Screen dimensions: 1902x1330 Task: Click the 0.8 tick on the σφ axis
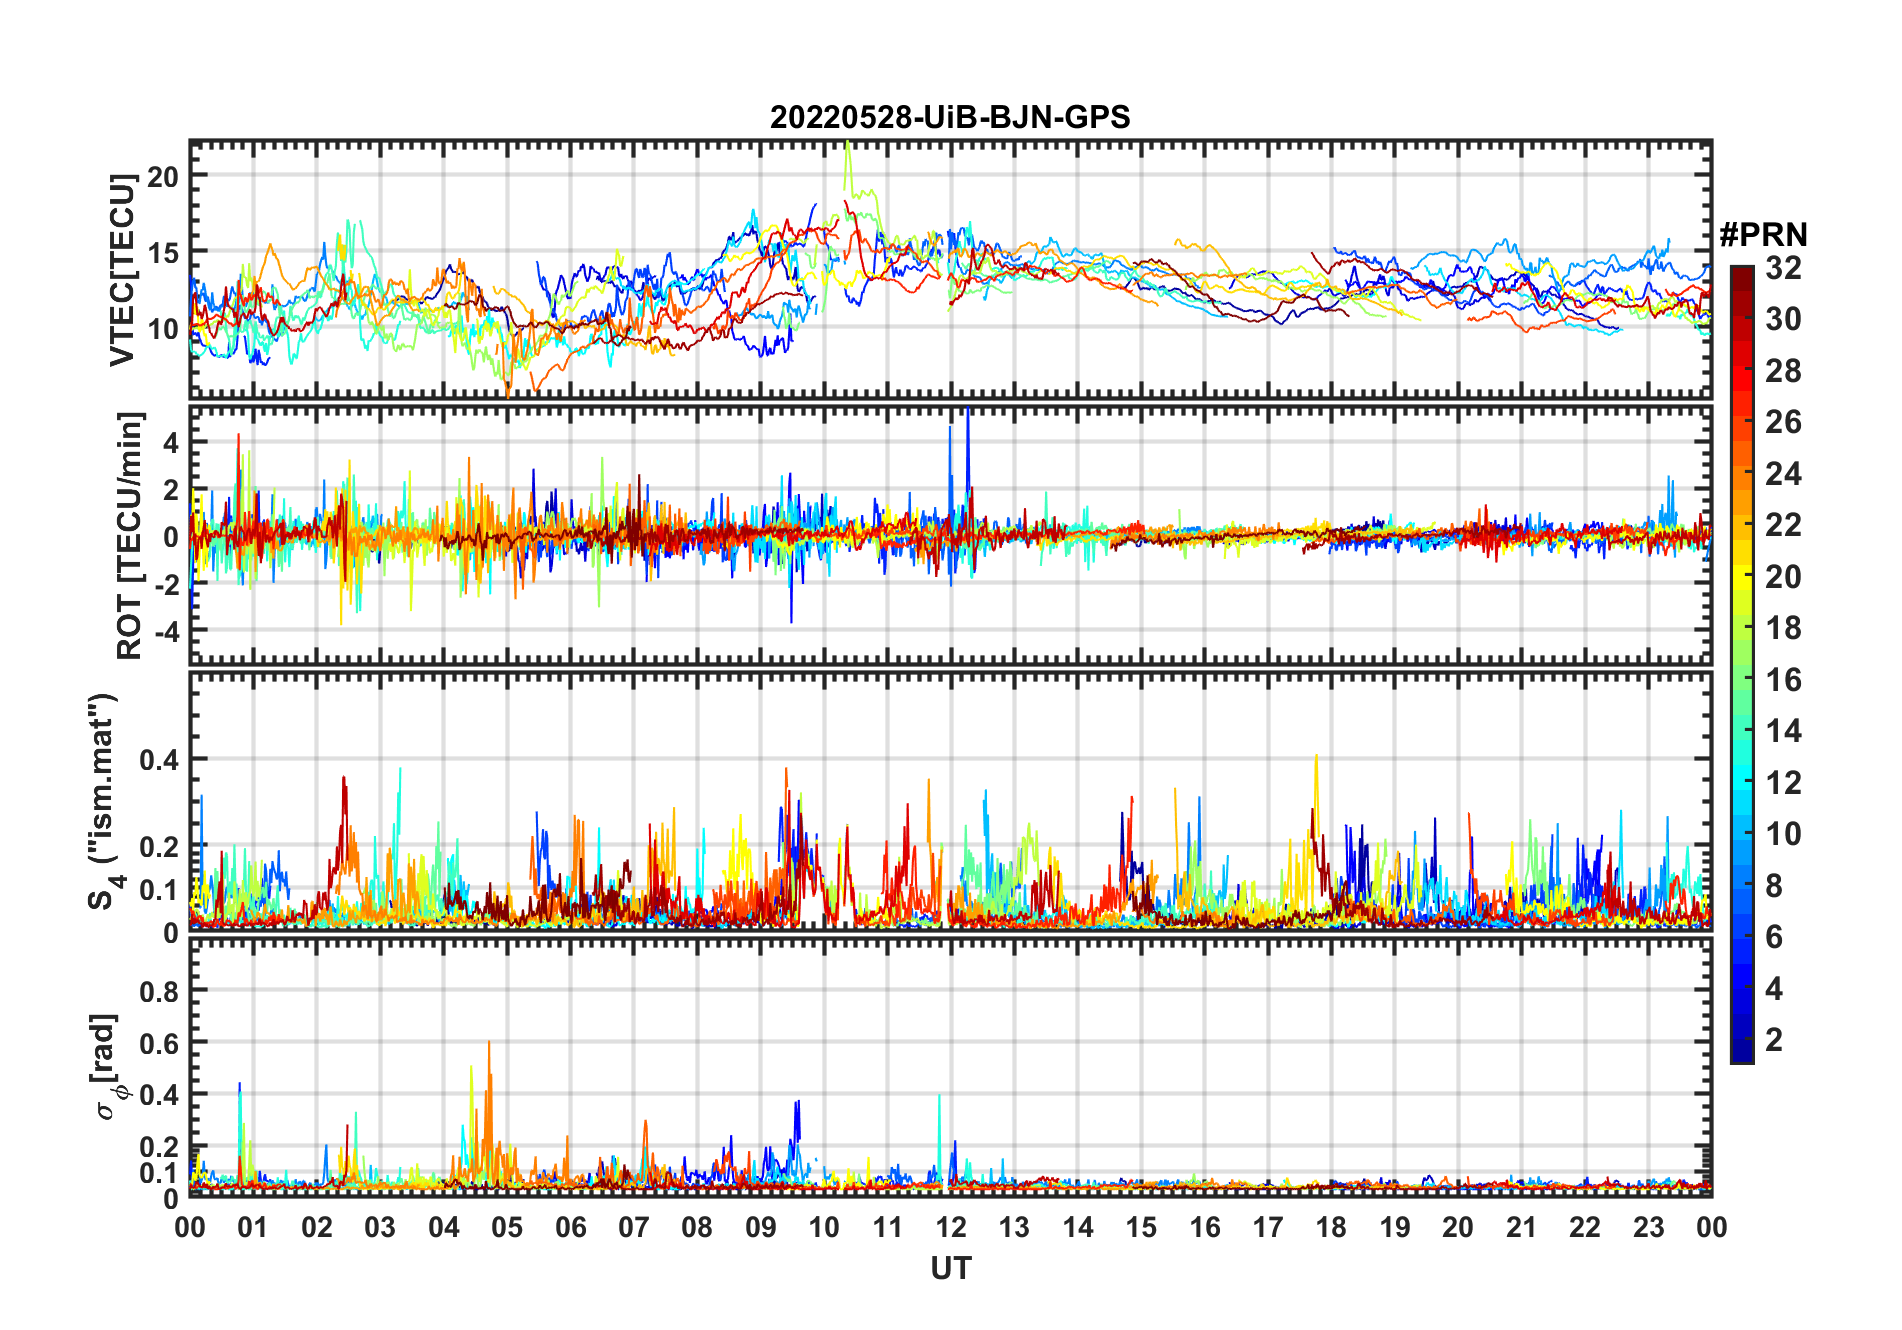click(159, 992)
